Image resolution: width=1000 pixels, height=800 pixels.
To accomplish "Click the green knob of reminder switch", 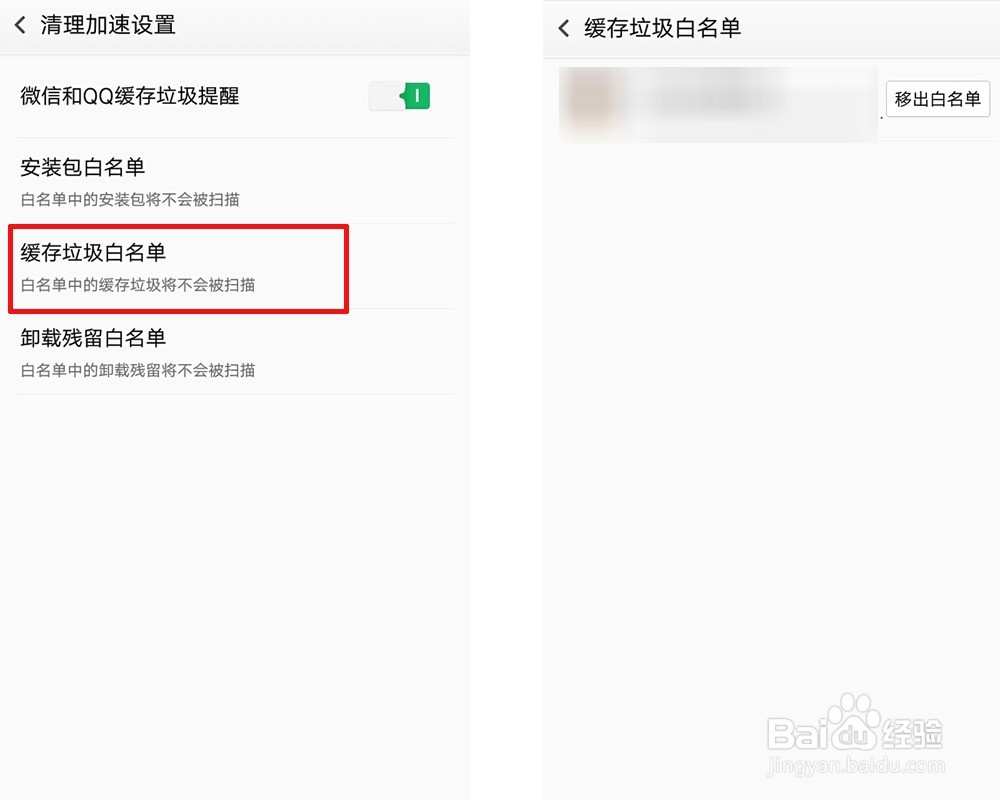I will (415, 96).
